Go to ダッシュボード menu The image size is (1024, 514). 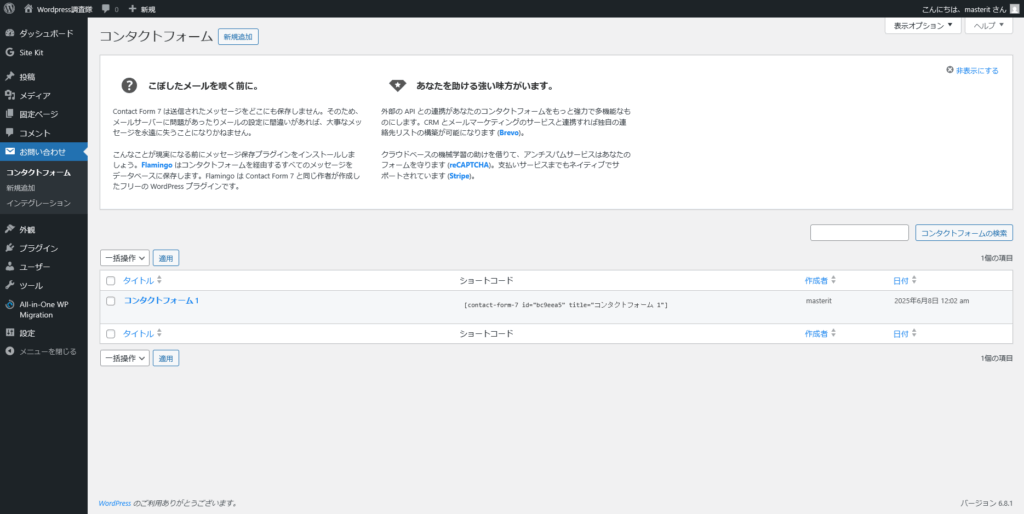44,33
